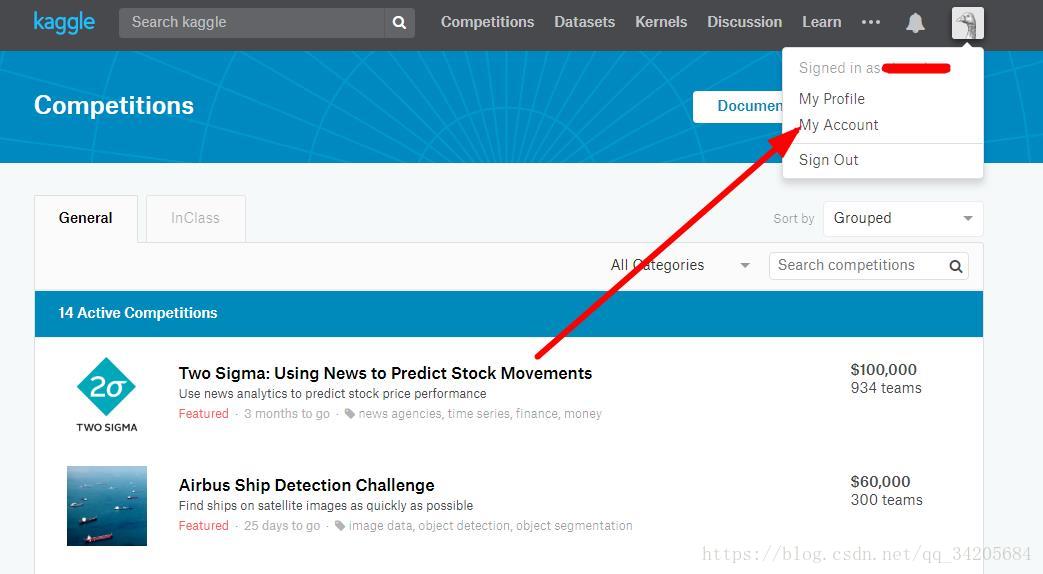The width and height of the screenshot is (1043, 574).
Task: Focus the Search kaggle field
Action: click(x=252, y=23)
